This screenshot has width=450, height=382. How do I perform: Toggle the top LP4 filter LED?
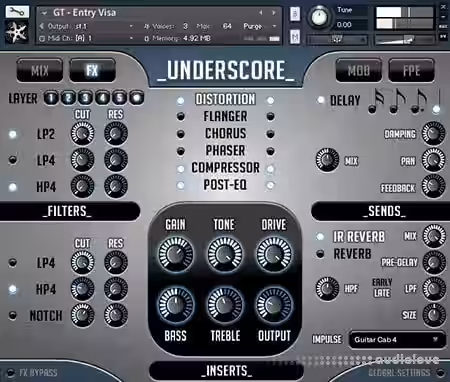(x=13, y=160)
